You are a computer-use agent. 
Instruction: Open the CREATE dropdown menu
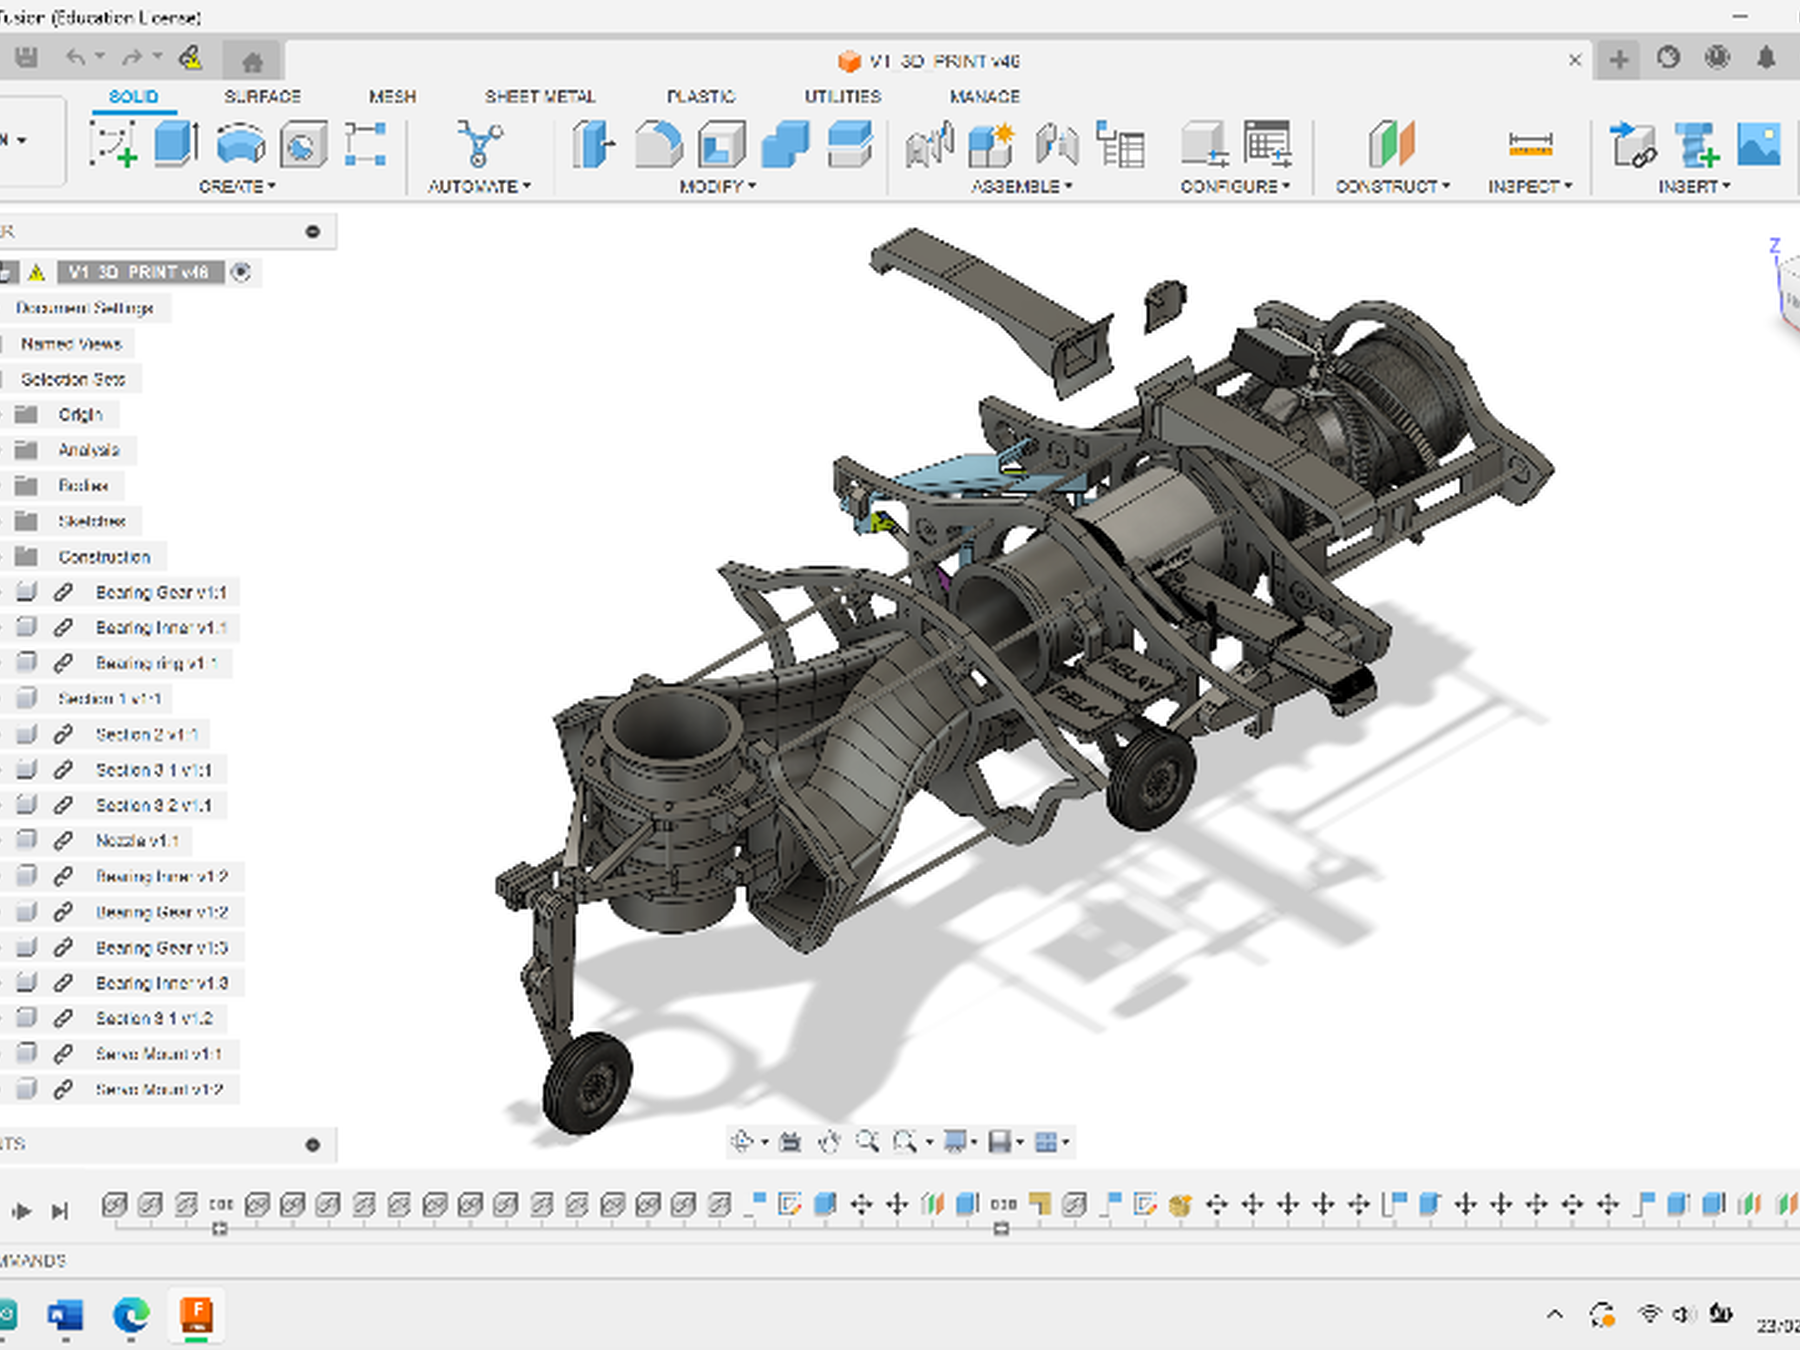237,187
